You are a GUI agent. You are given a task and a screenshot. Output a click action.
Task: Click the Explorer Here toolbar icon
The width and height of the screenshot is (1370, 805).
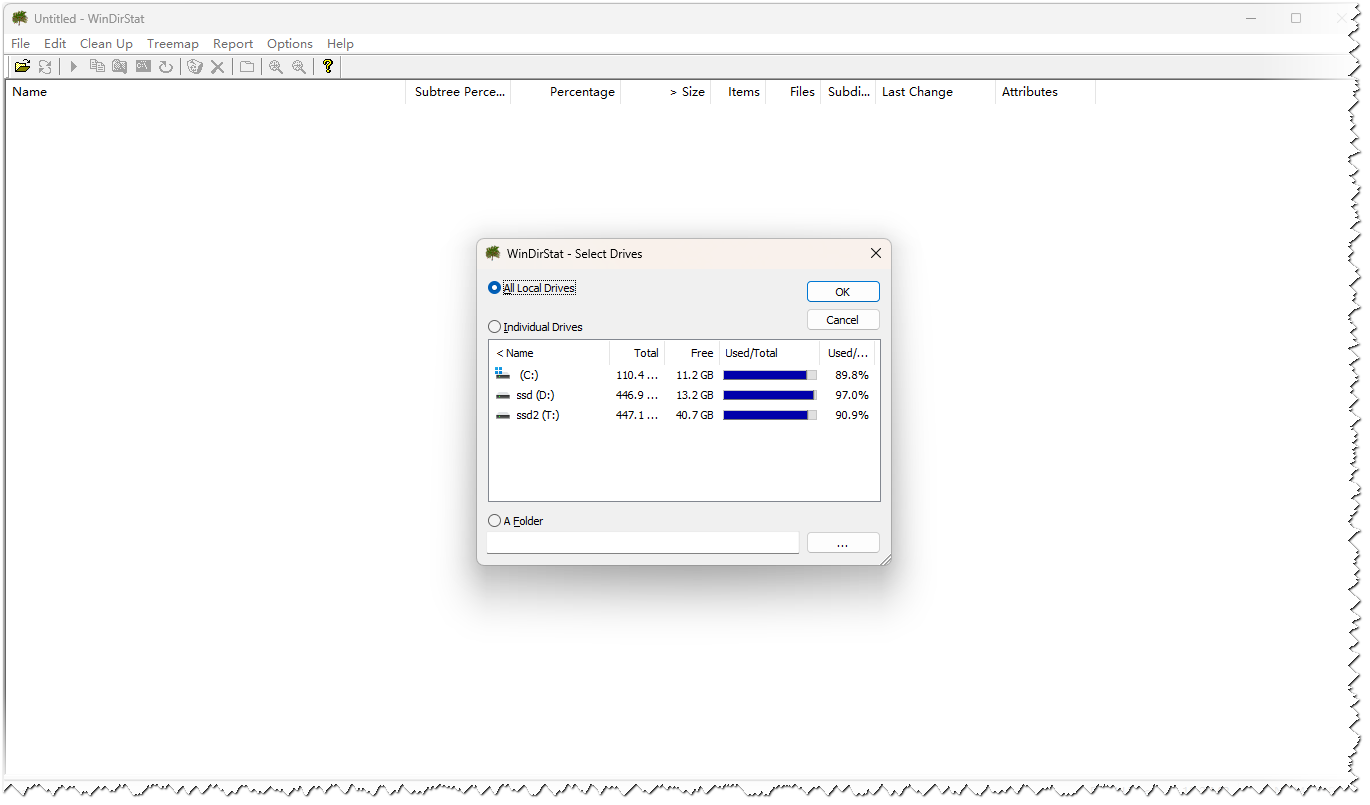click(x=119, y=66)
